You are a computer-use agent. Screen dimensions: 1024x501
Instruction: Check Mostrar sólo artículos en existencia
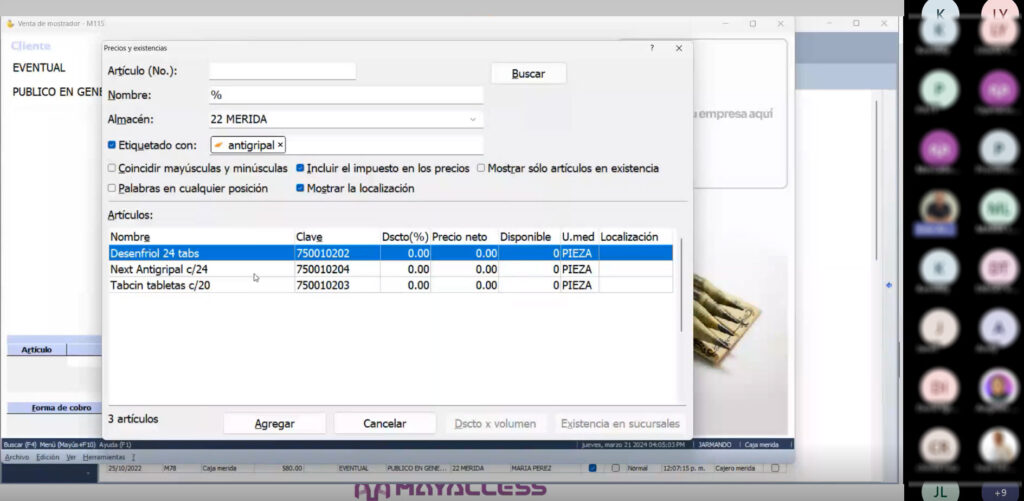click(481, 169)
